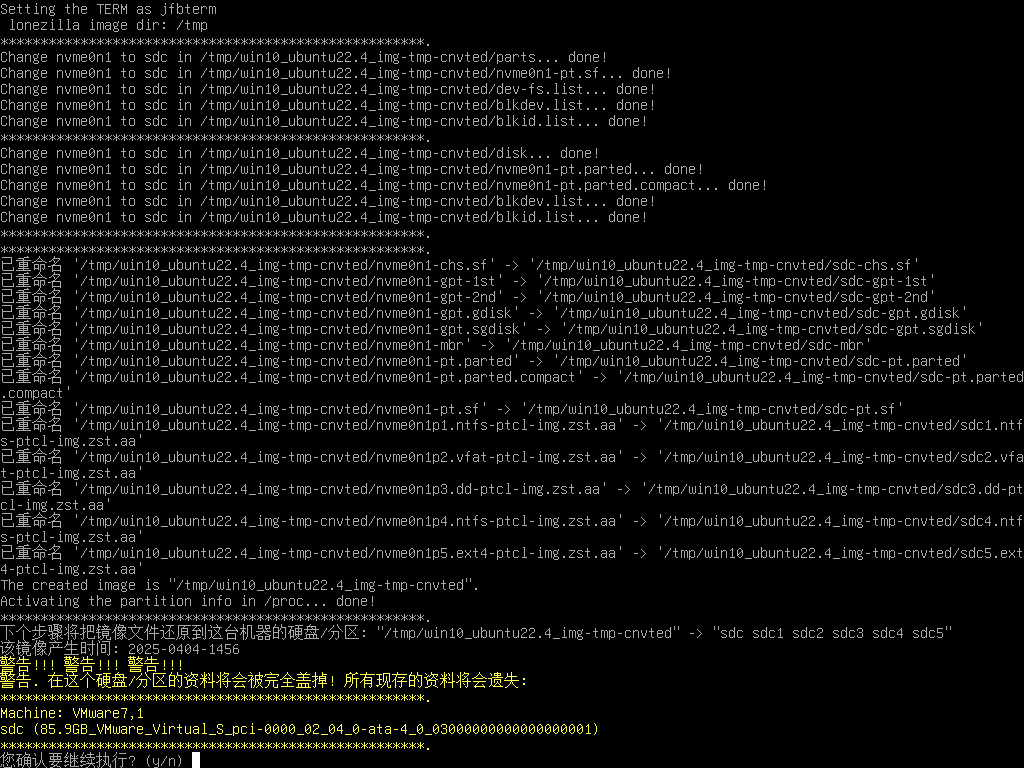Select the image time "2025-0404-1456"
This screenshot has height=768, width=1024.
click(x=184, y=649)
